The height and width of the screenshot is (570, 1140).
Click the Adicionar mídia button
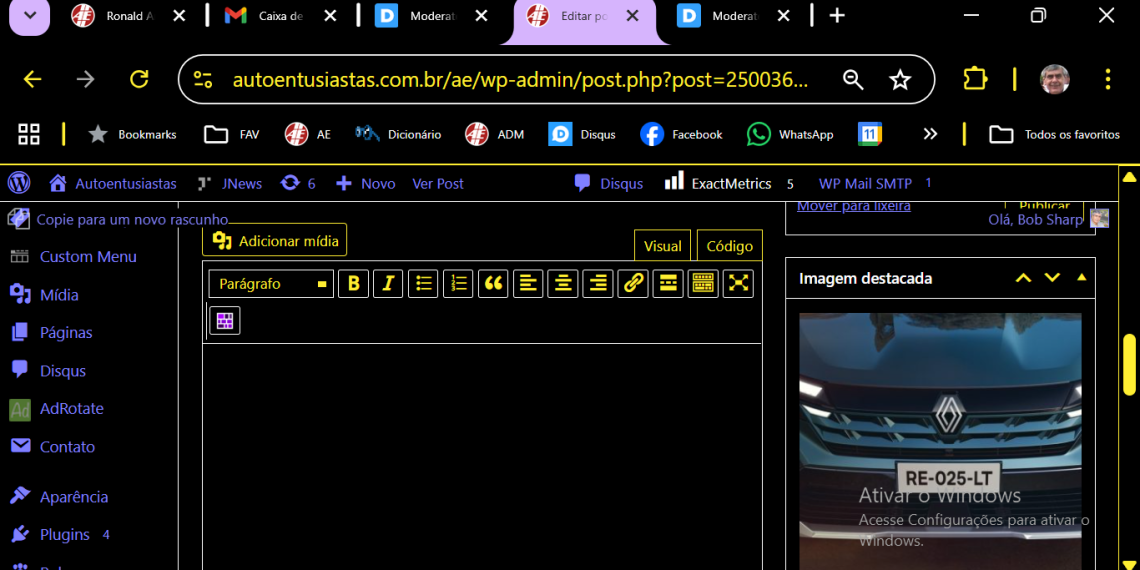pyautogui.click(x=275, y=241)
